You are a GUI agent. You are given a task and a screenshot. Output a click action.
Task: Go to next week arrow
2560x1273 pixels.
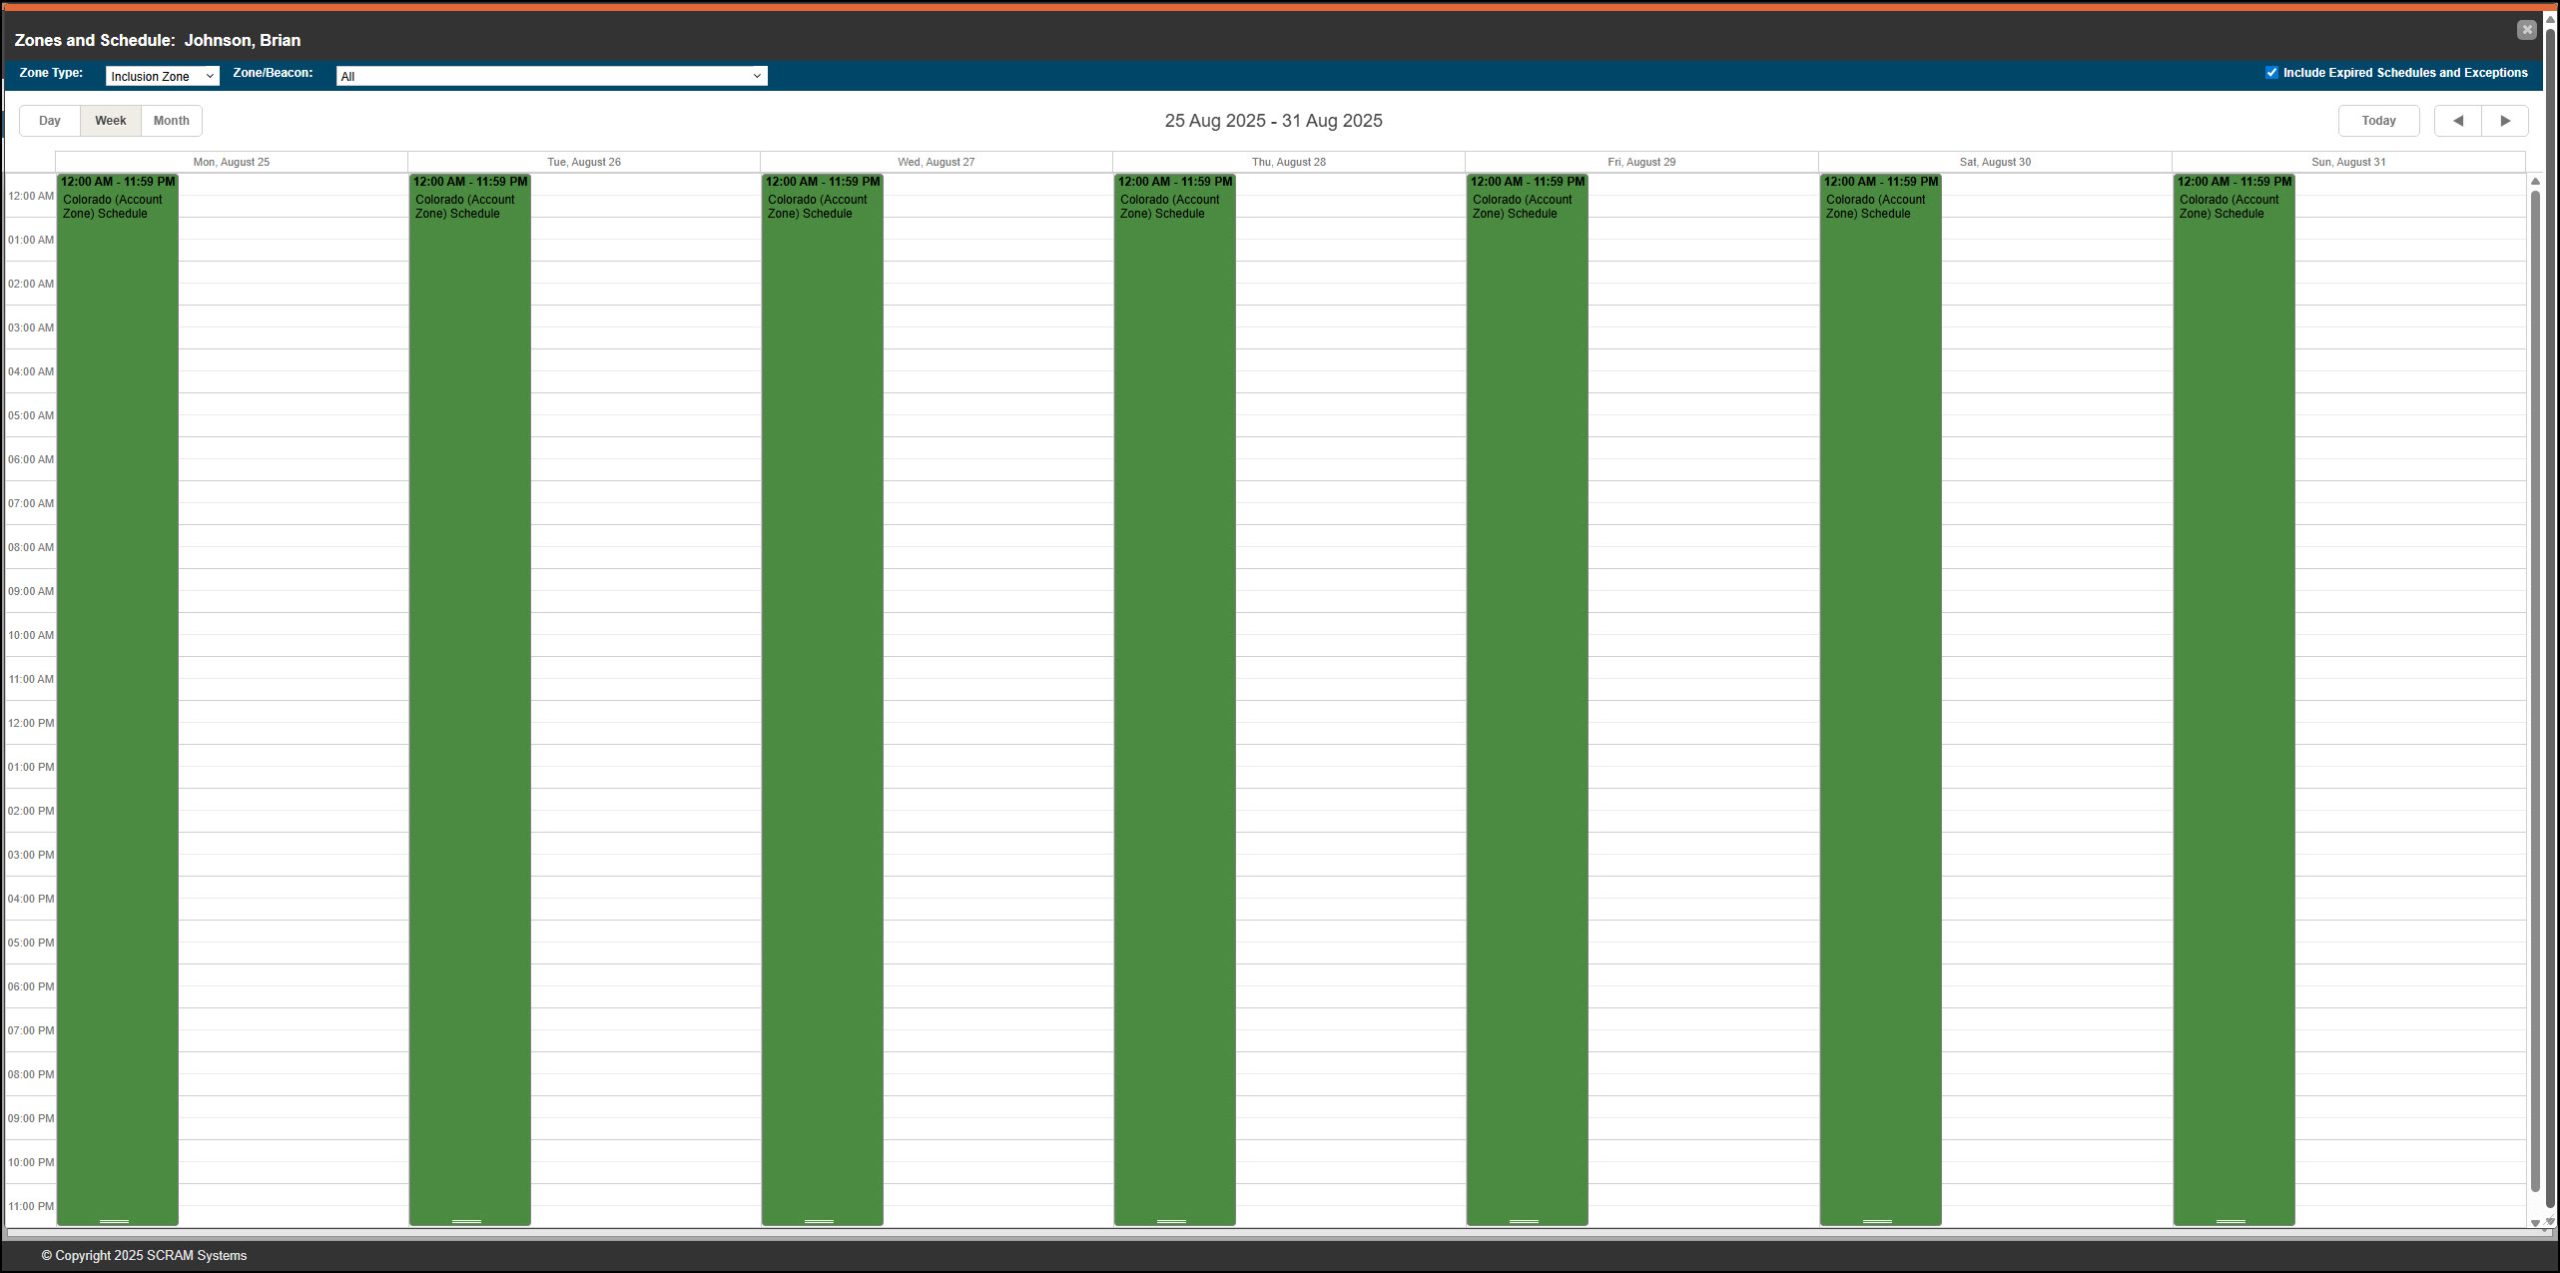click(x=2505, y=121)
